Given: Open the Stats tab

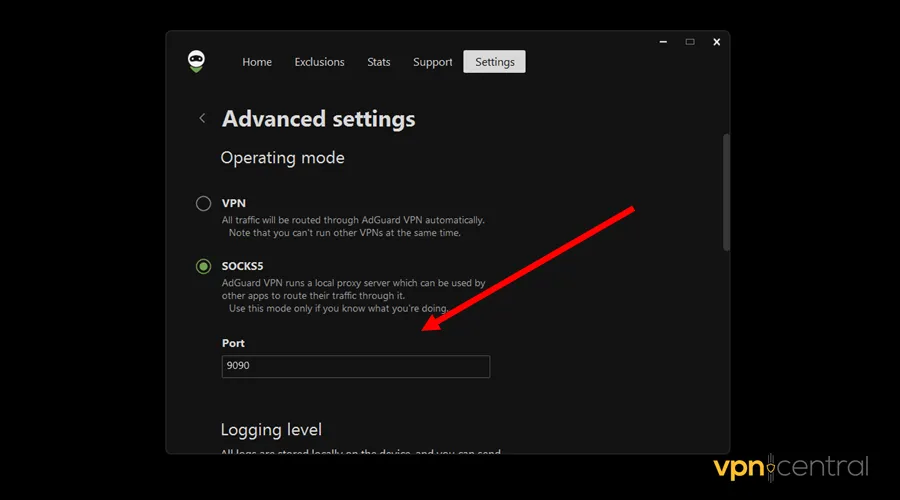Looking at the screenshot, I should [378, 62].
